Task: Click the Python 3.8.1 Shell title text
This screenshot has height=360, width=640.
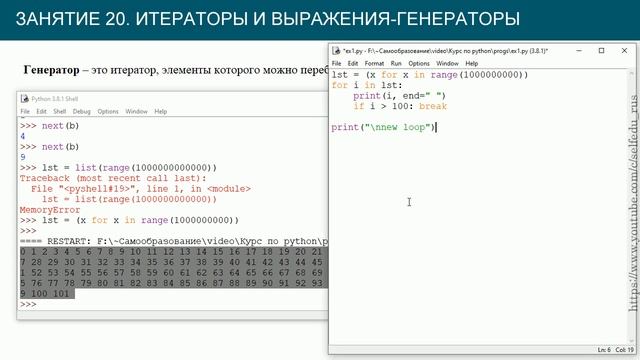Action: [x=54, y=99]
